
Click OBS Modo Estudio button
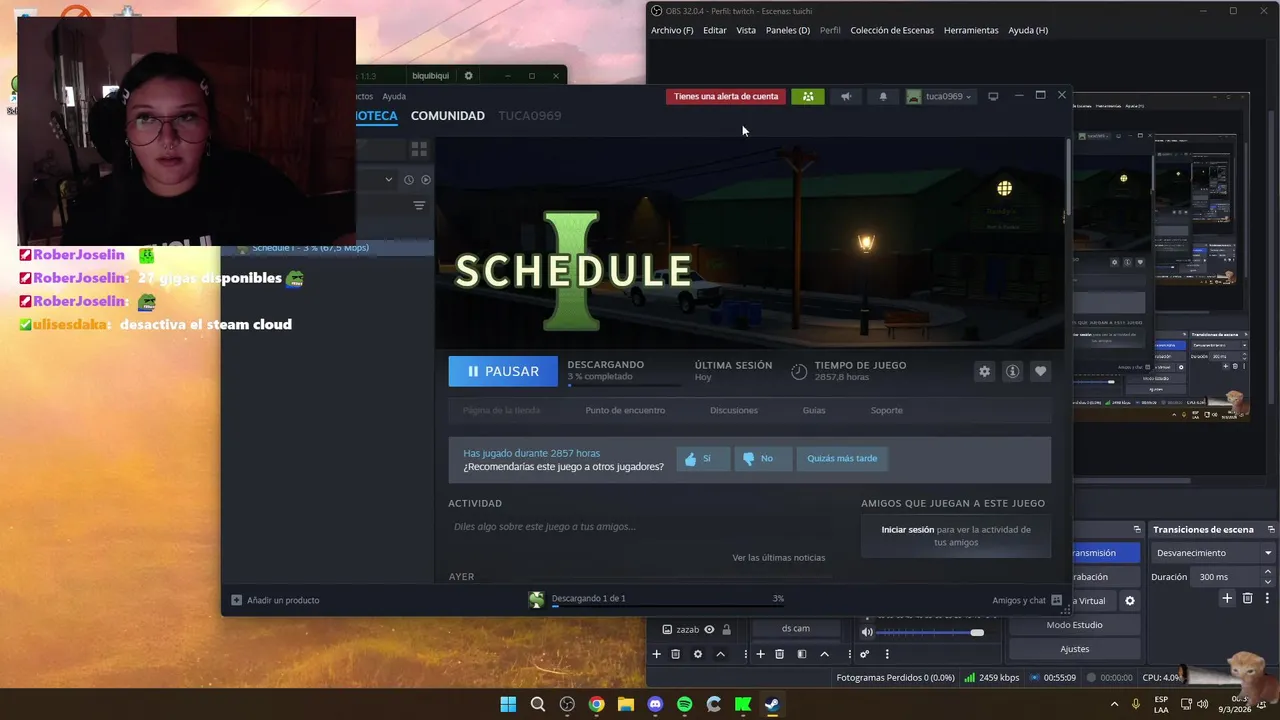1074,625
